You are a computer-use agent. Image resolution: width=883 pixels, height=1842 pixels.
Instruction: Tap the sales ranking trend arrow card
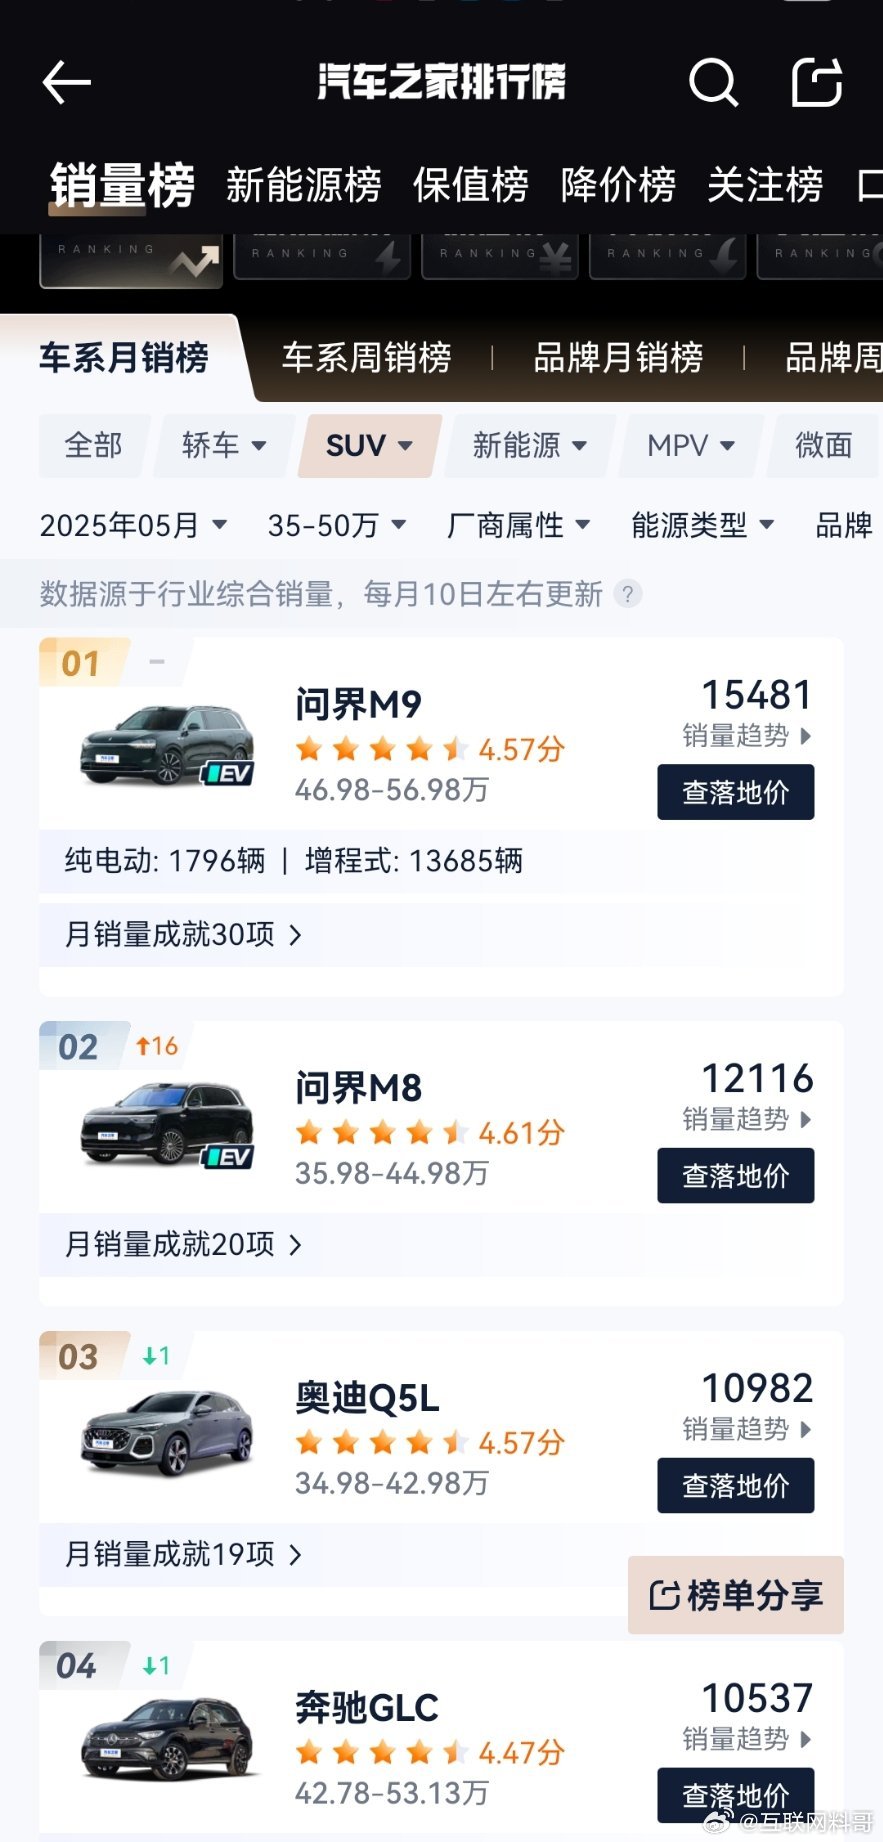click(131, 259)
